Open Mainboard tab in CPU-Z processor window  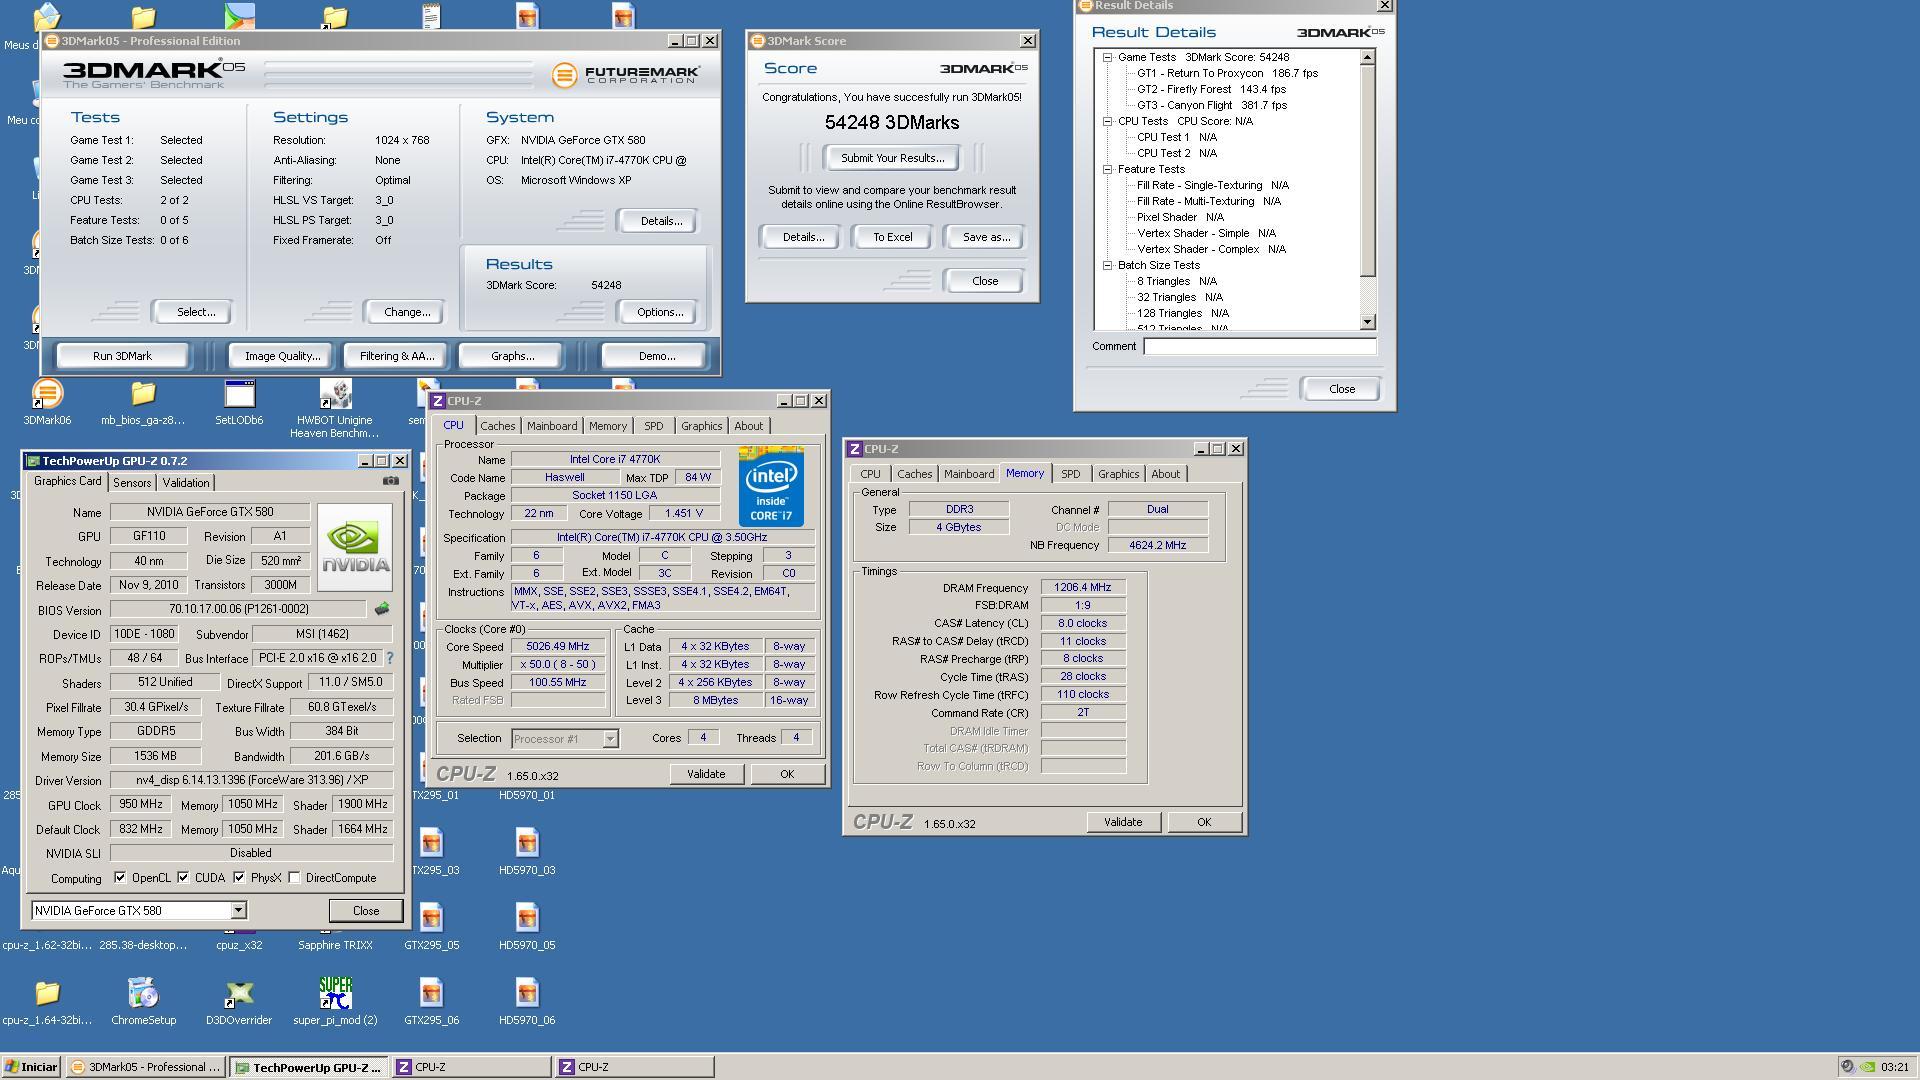(x=552, y=426)
